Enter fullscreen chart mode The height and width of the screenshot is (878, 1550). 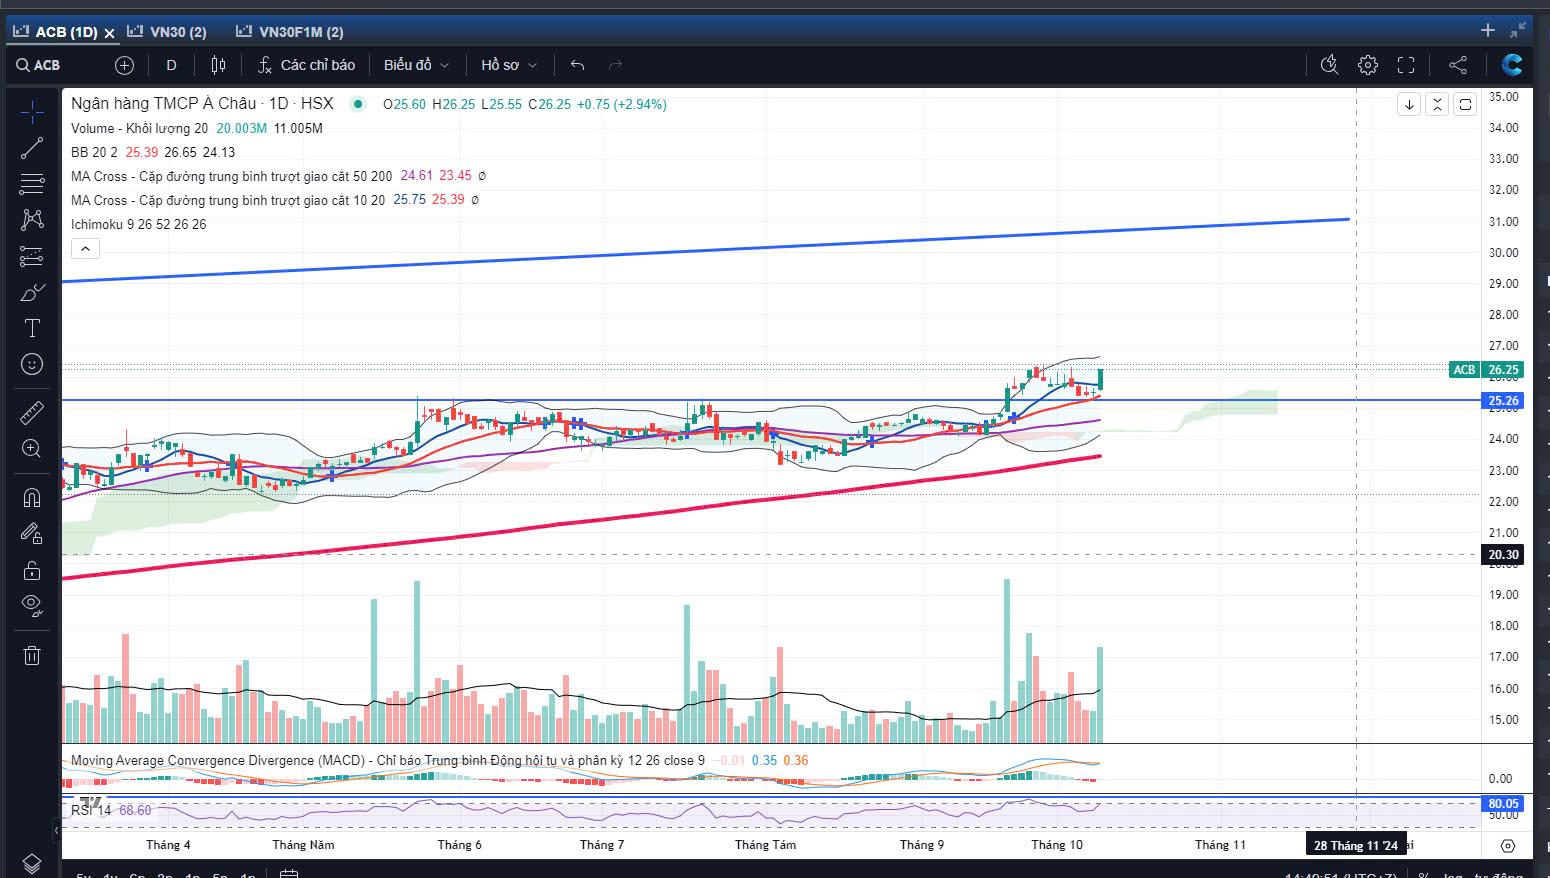click(x=1406, y=65)
